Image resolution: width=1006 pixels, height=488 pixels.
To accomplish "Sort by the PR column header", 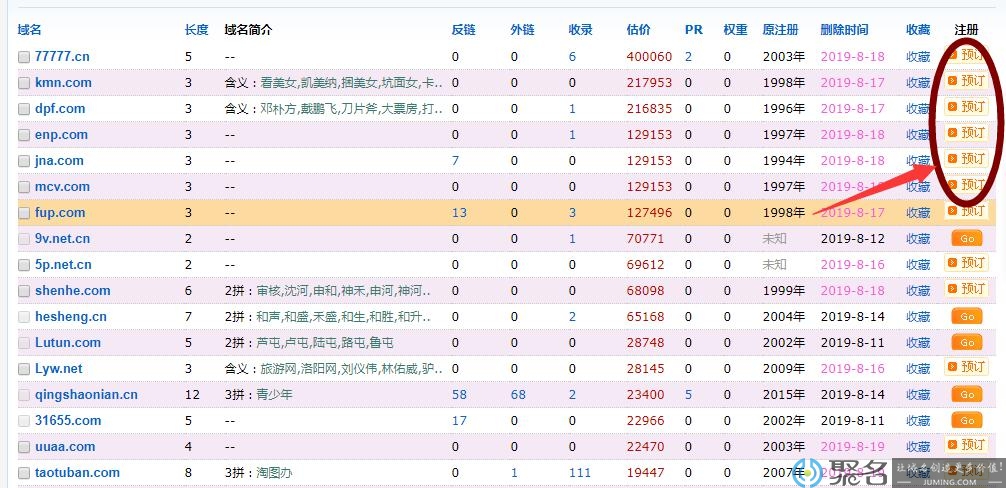I will click(694, 29).
